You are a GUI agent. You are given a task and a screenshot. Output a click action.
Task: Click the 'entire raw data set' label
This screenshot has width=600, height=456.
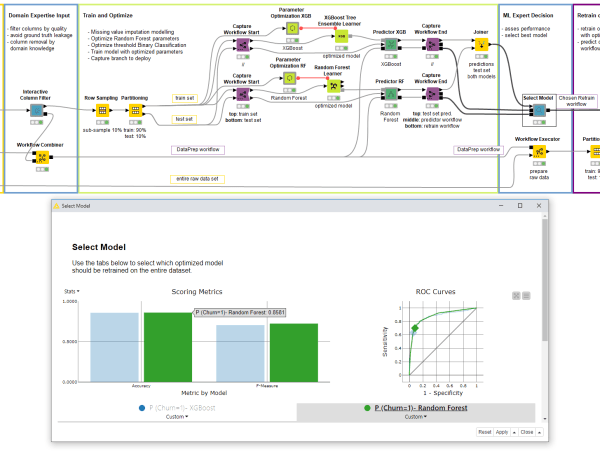point(197,179)
